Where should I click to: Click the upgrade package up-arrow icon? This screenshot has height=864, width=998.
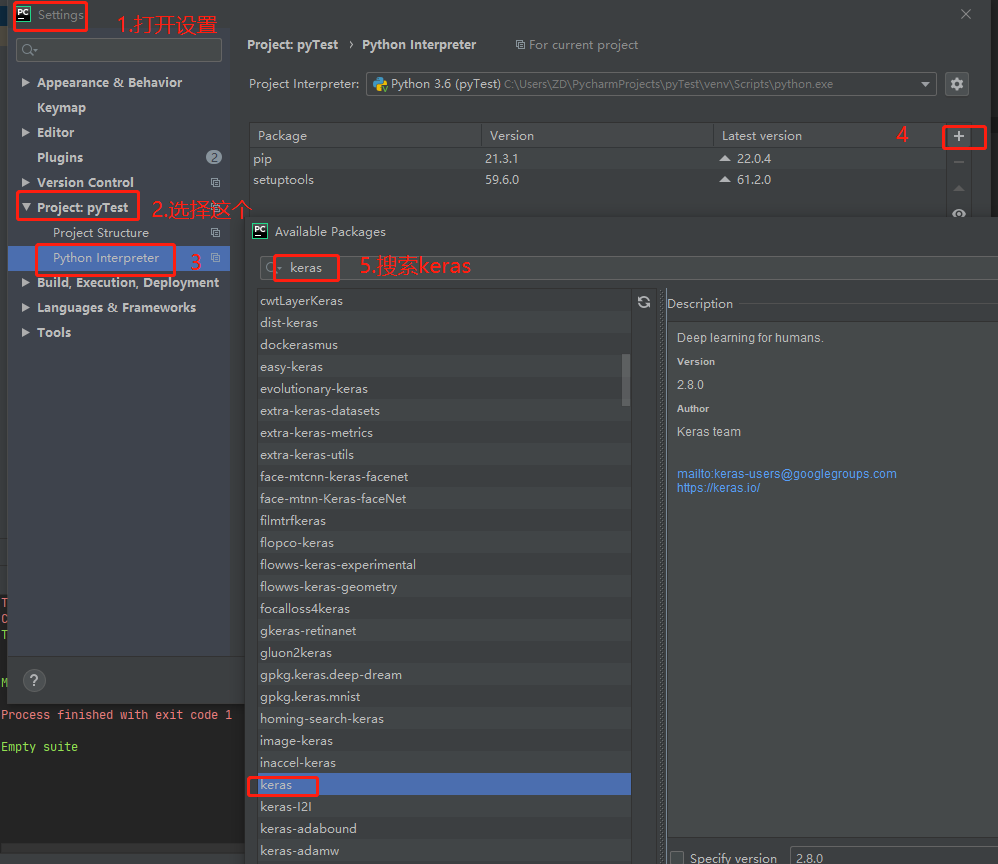pyautogui.click(x=959, y=188)
